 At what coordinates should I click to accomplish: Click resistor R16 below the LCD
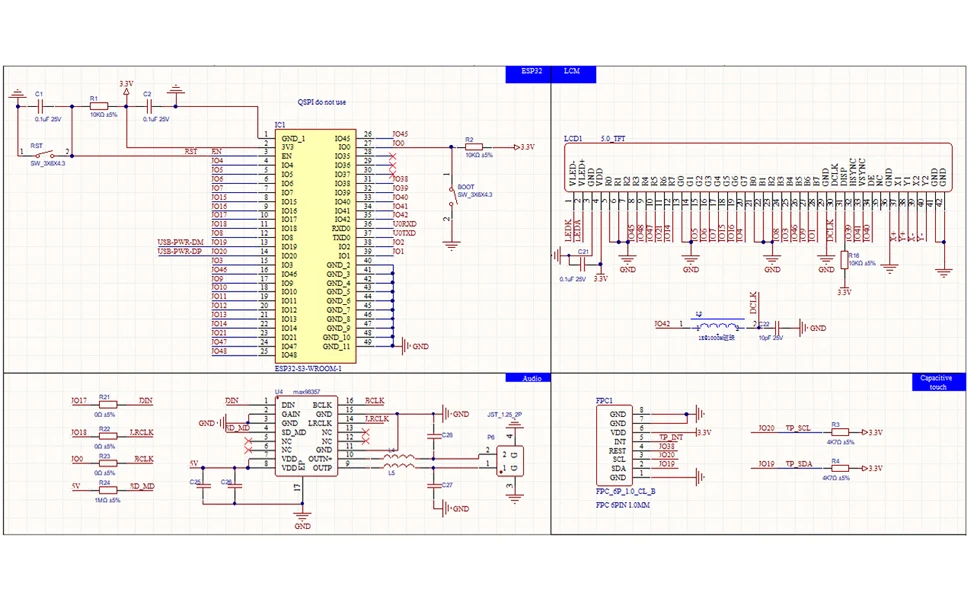[x=844, y=261]
